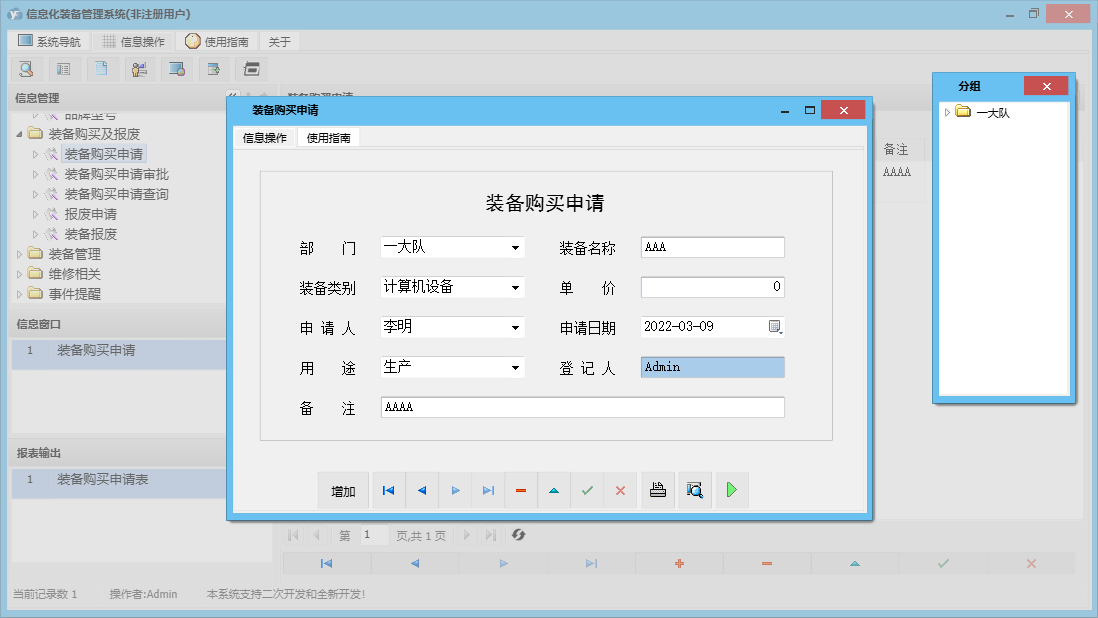This screenshot has height=618, width=1098.
Task: Click the 增加 button
Action: pyautogui.click(x=343, y=491)
